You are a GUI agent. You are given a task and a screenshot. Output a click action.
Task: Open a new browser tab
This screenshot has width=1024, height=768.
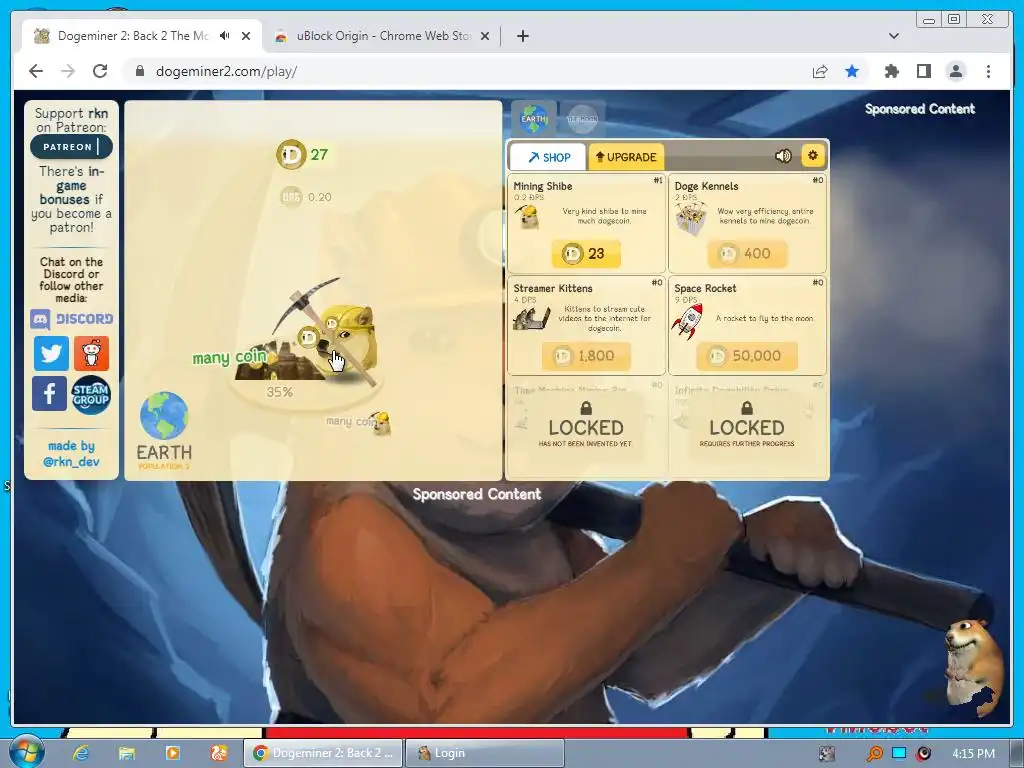click(x=522, y=36)
